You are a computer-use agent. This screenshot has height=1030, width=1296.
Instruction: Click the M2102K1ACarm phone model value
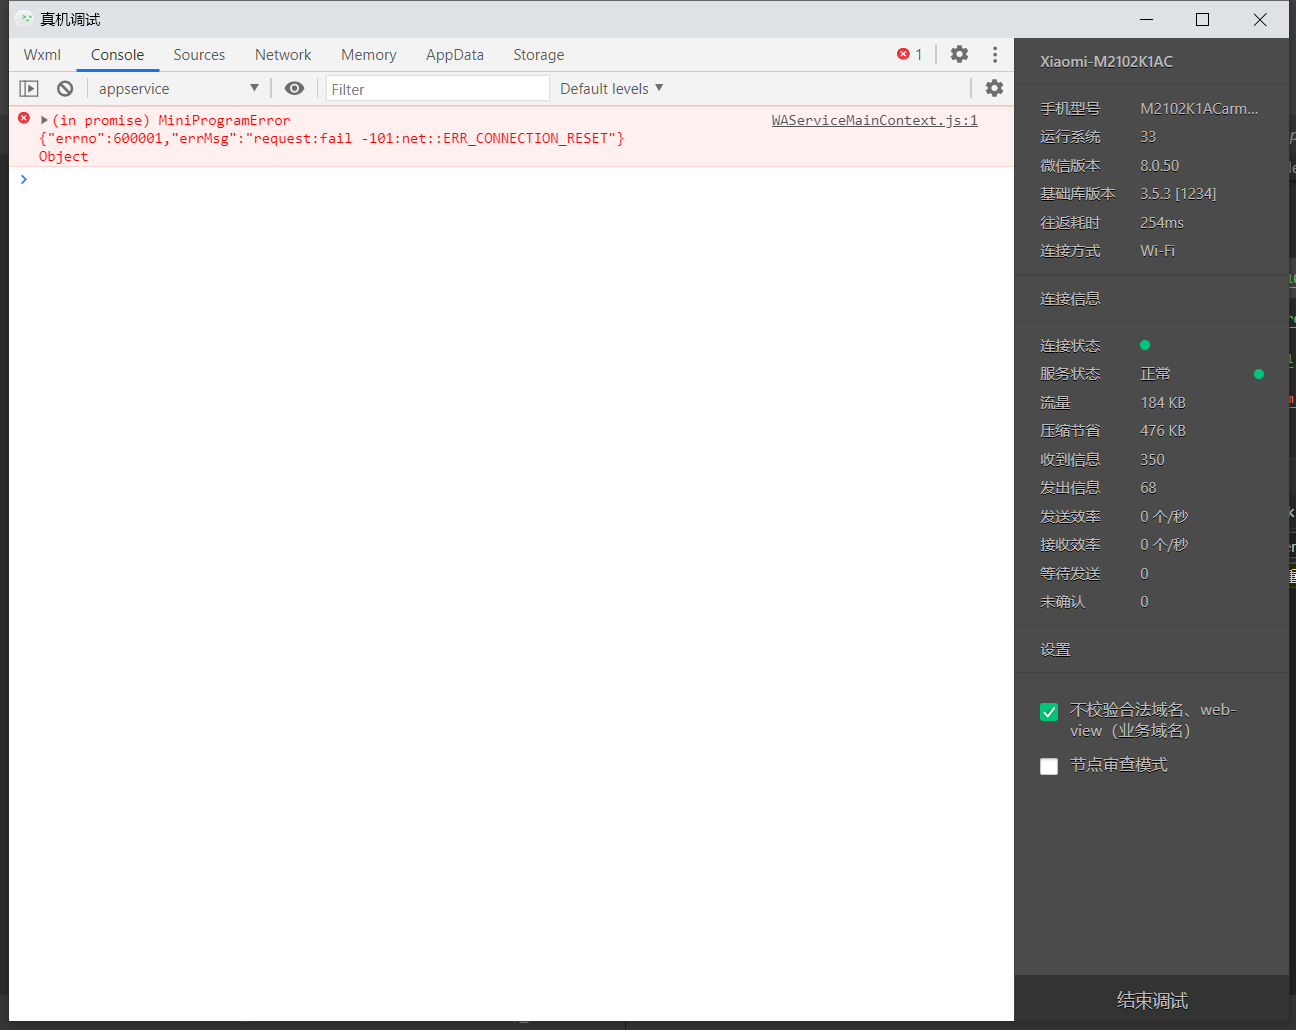point(1199,108)
